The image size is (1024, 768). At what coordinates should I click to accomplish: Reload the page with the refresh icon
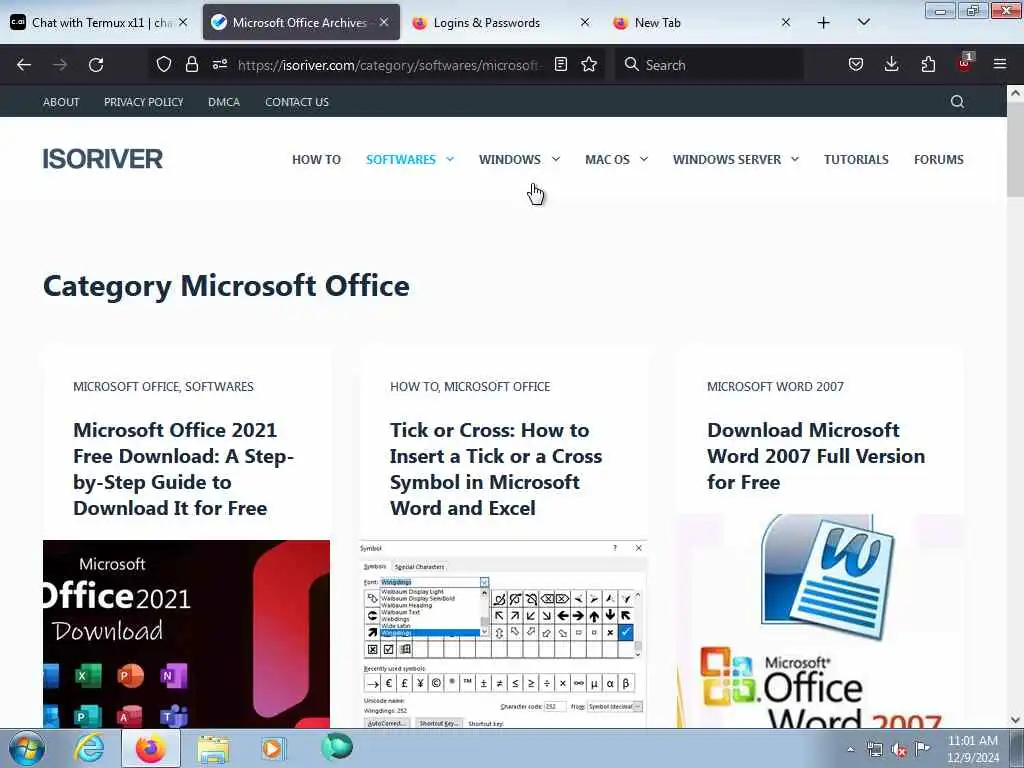96,65
